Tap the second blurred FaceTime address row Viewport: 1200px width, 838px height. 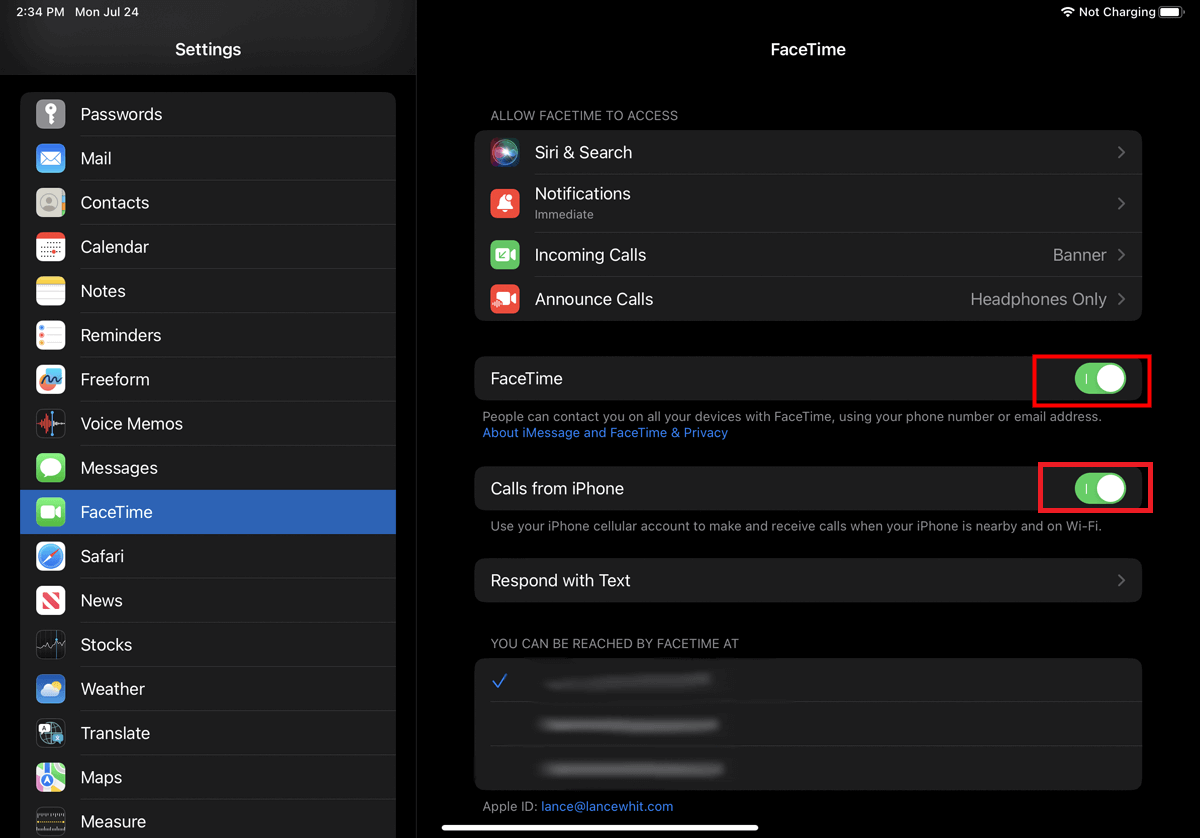pyautogui.click(x=628, y=724)
